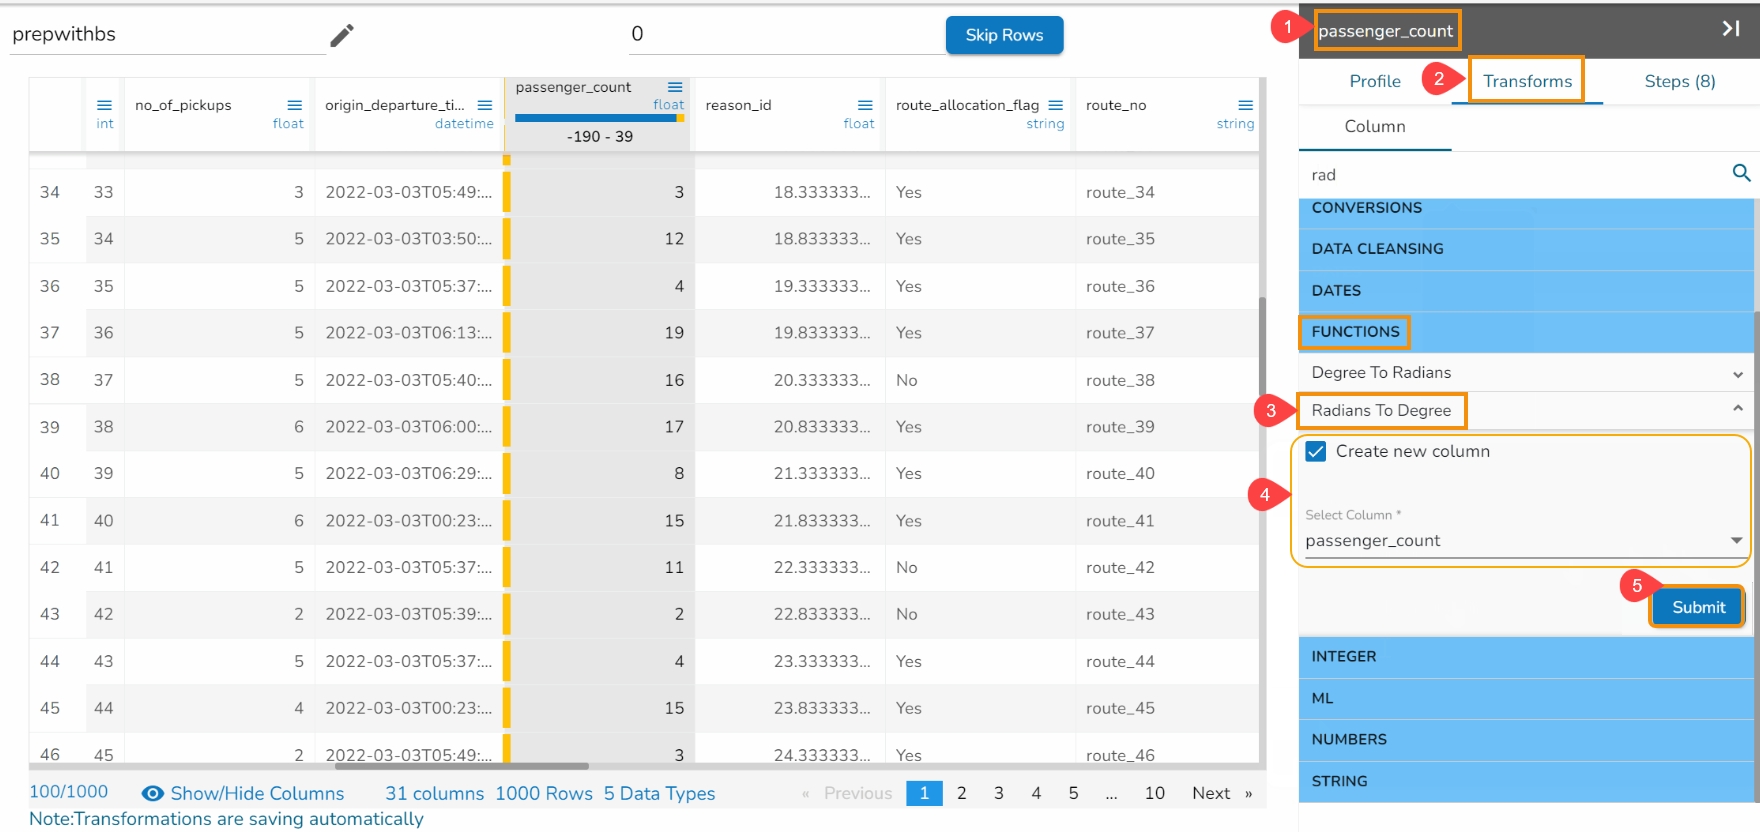Open the reason_id column menu icon

[865, 106]
